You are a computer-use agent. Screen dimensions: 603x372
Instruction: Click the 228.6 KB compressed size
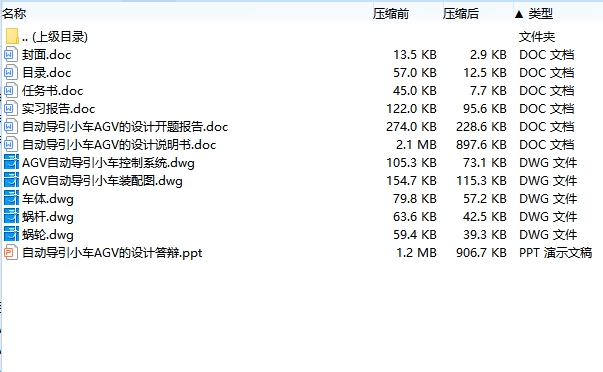coord(481,127)
